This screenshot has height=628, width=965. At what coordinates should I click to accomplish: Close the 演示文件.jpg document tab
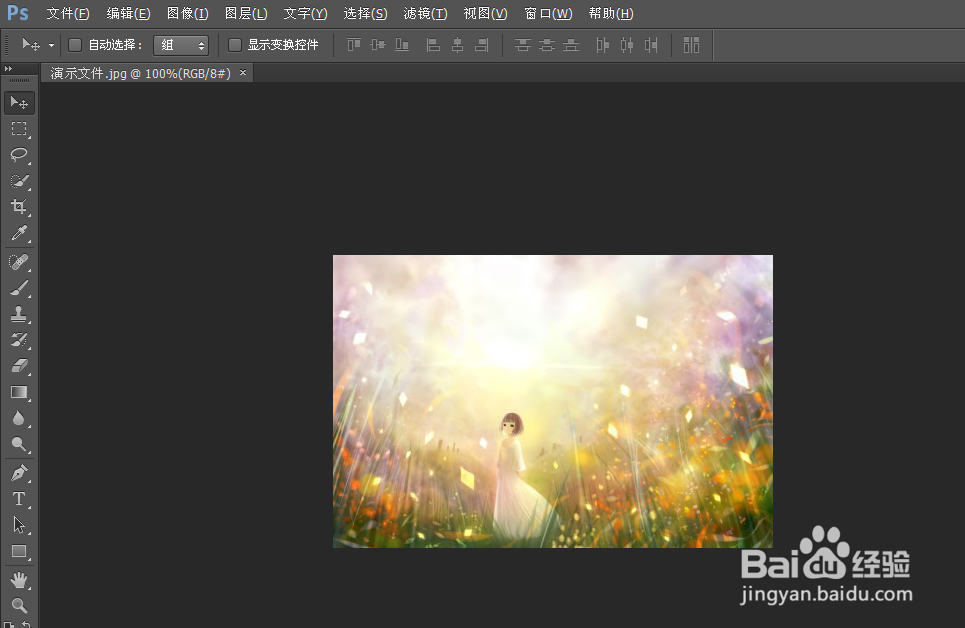point(243,73)
